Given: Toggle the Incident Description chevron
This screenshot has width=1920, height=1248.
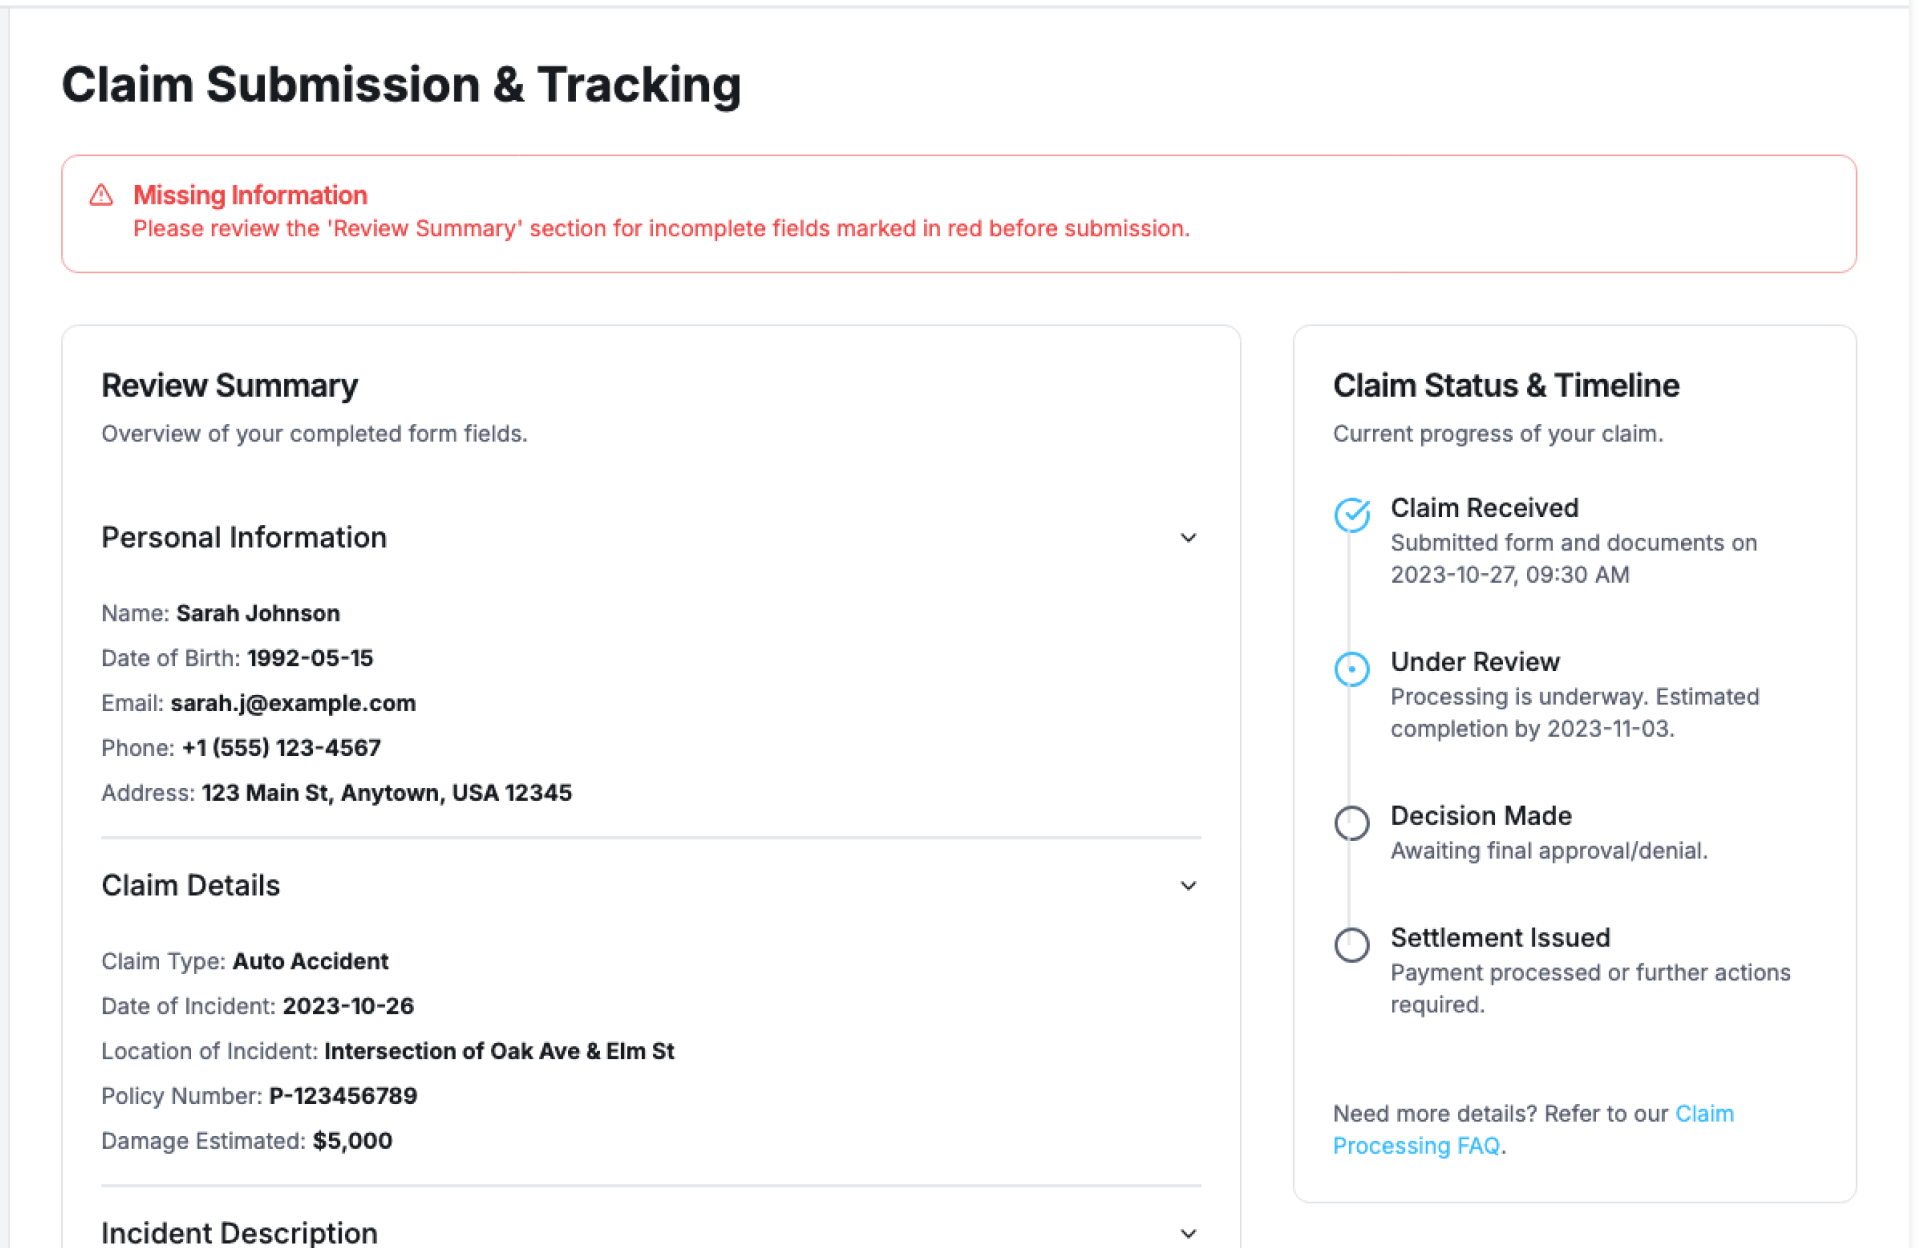Looking at the screenshot, I should (x=1187, y=1234).
